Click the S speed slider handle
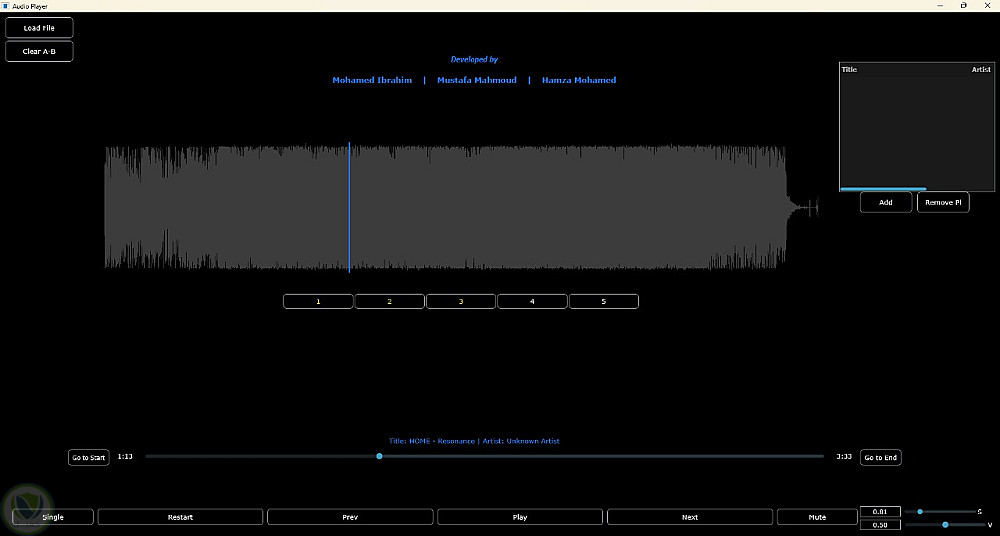The image size is (1000, 536). pos(920,511)
